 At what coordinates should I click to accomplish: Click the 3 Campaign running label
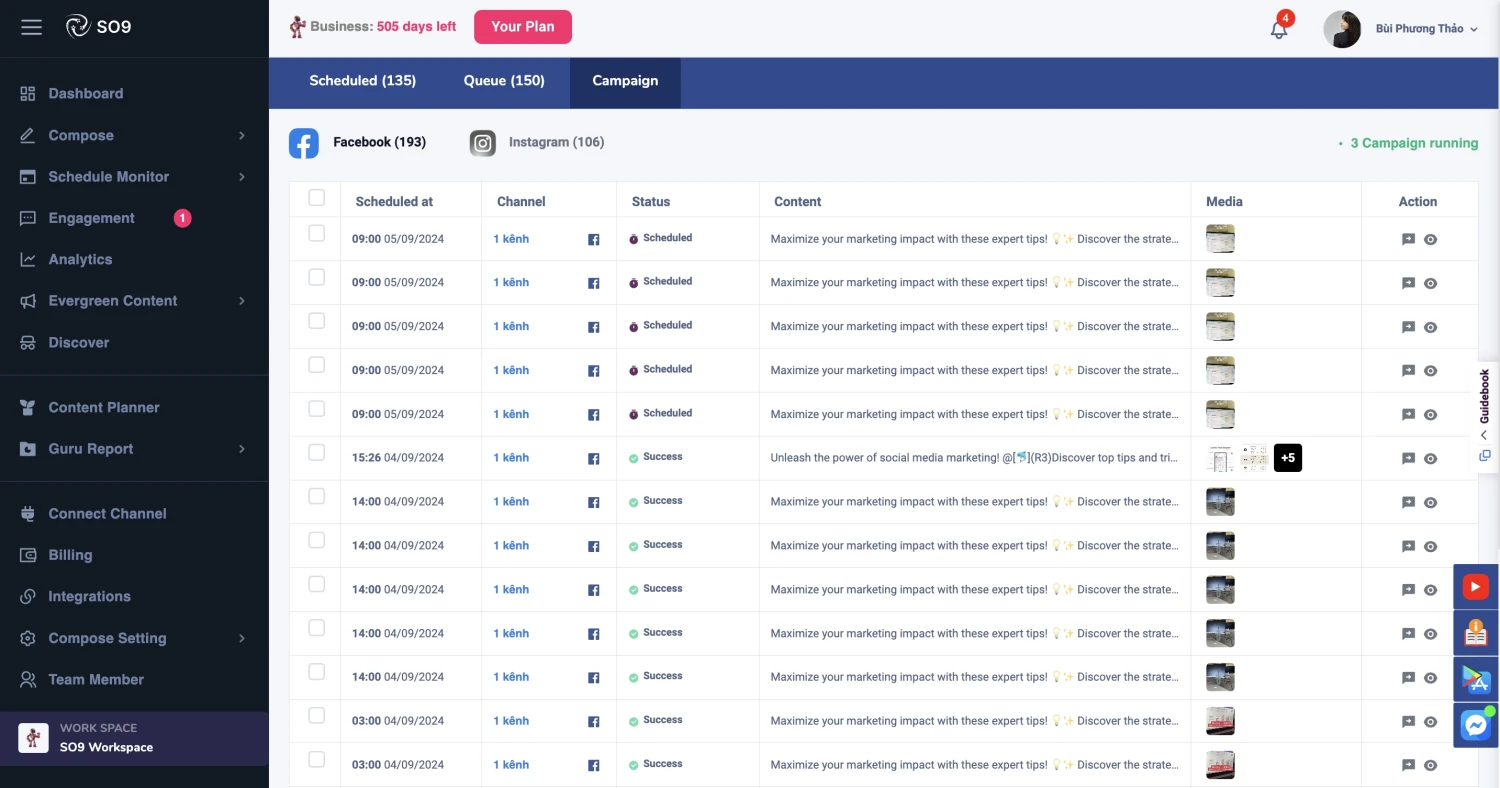click(1414, 143)
